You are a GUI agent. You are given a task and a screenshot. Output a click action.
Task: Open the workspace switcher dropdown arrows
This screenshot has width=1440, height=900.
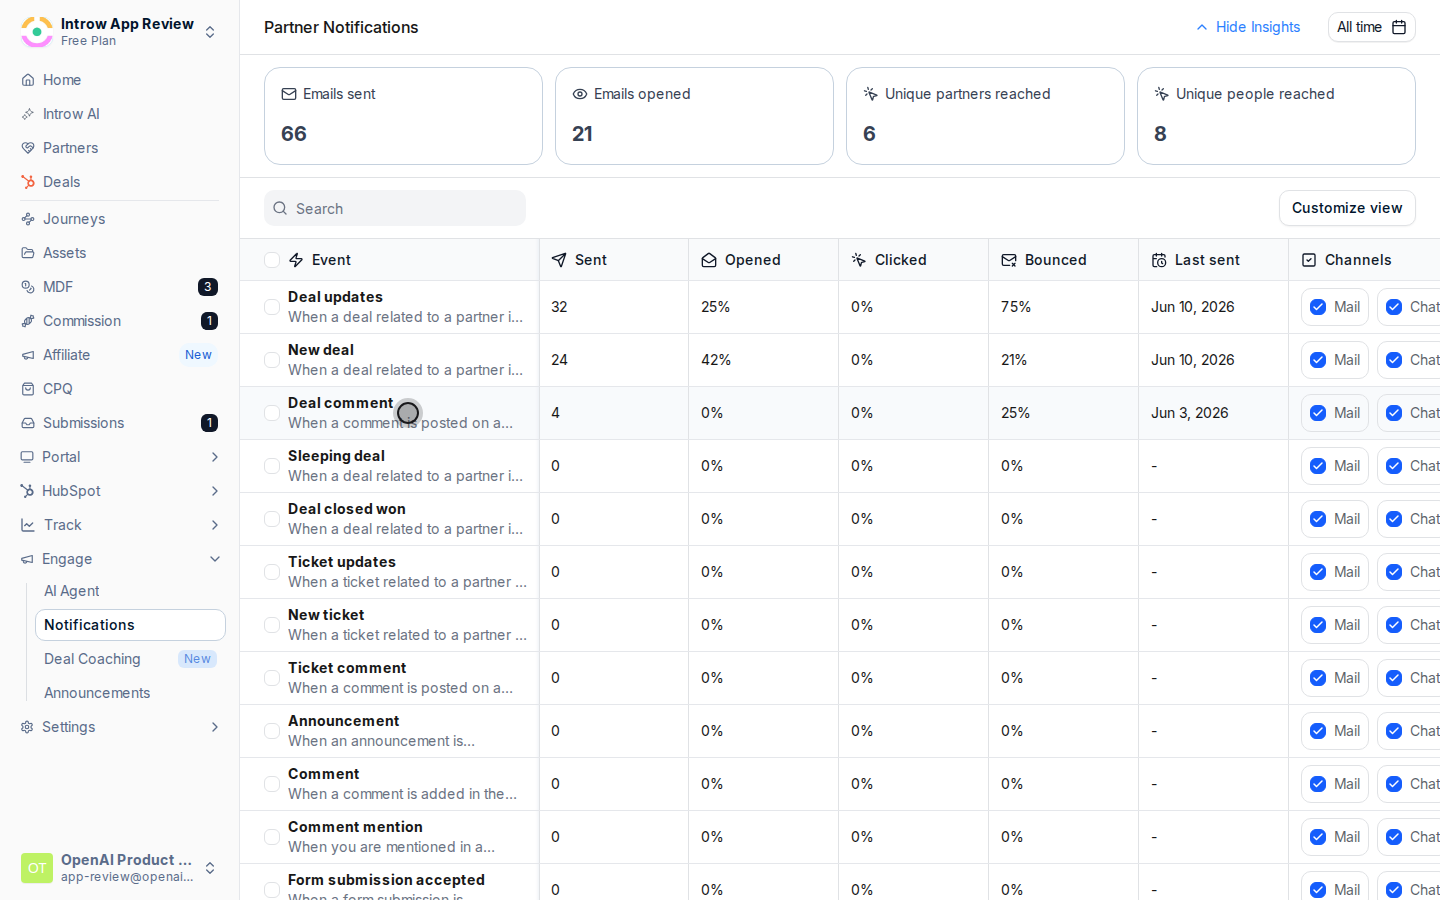pyautogui.click(x=210, y=32)
